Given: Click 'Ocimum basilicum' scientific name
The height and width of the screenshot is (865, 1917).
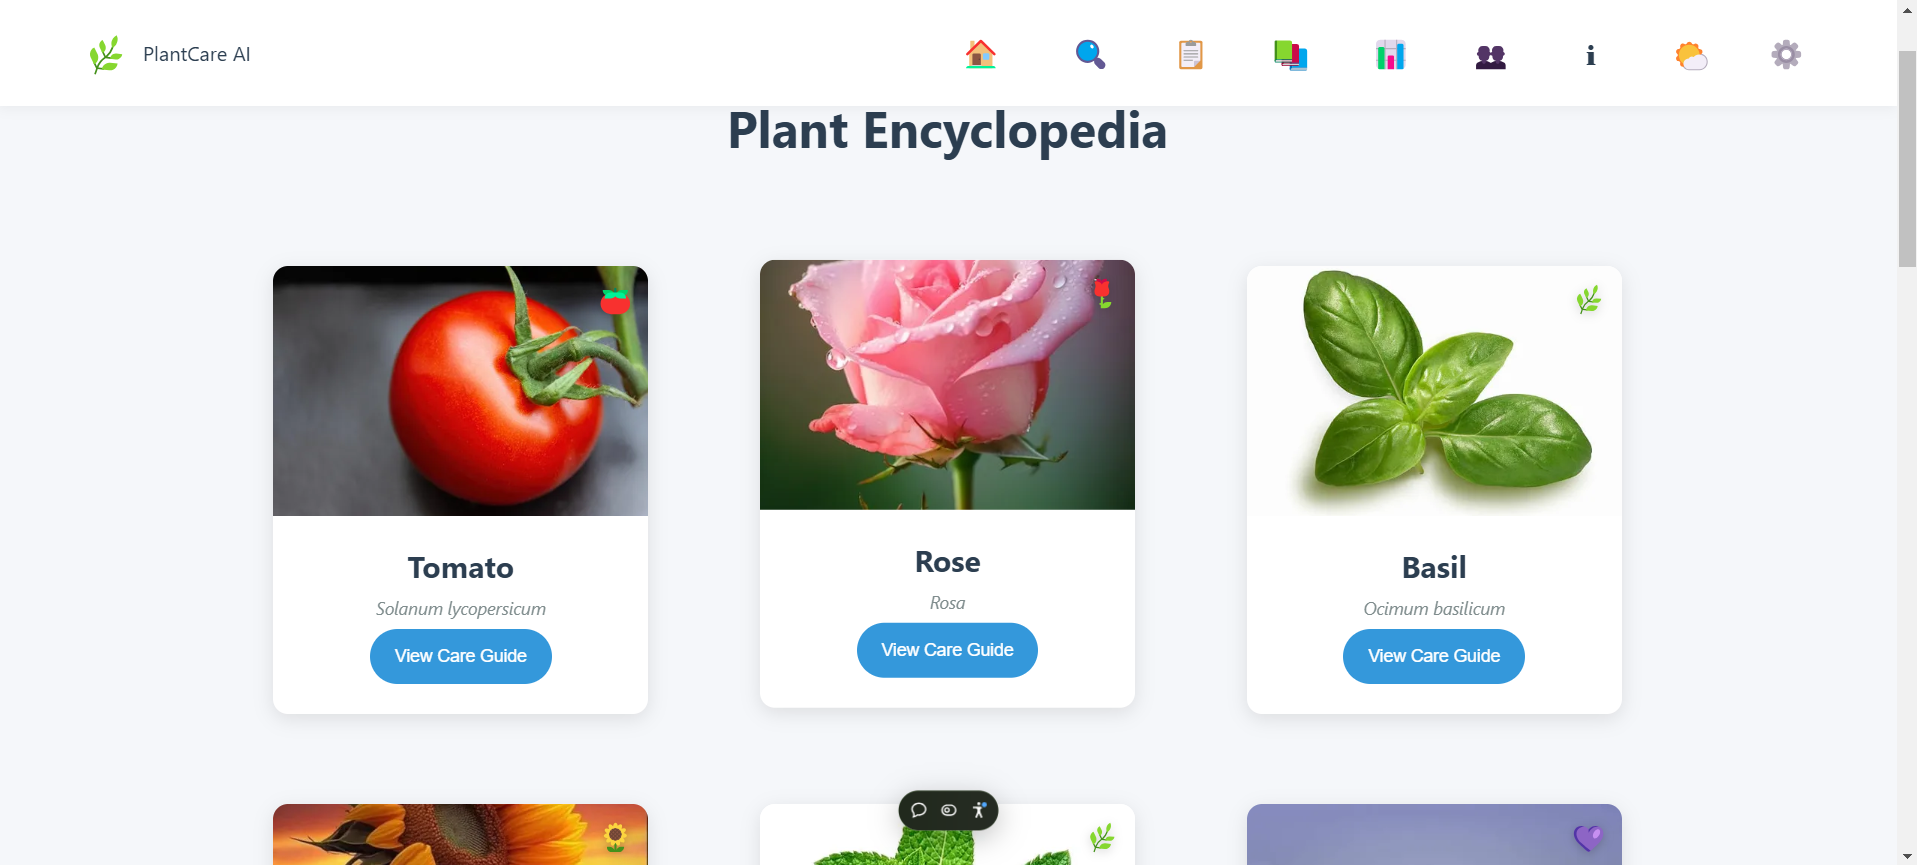Looking at the screenshot, I should 1434,609.
